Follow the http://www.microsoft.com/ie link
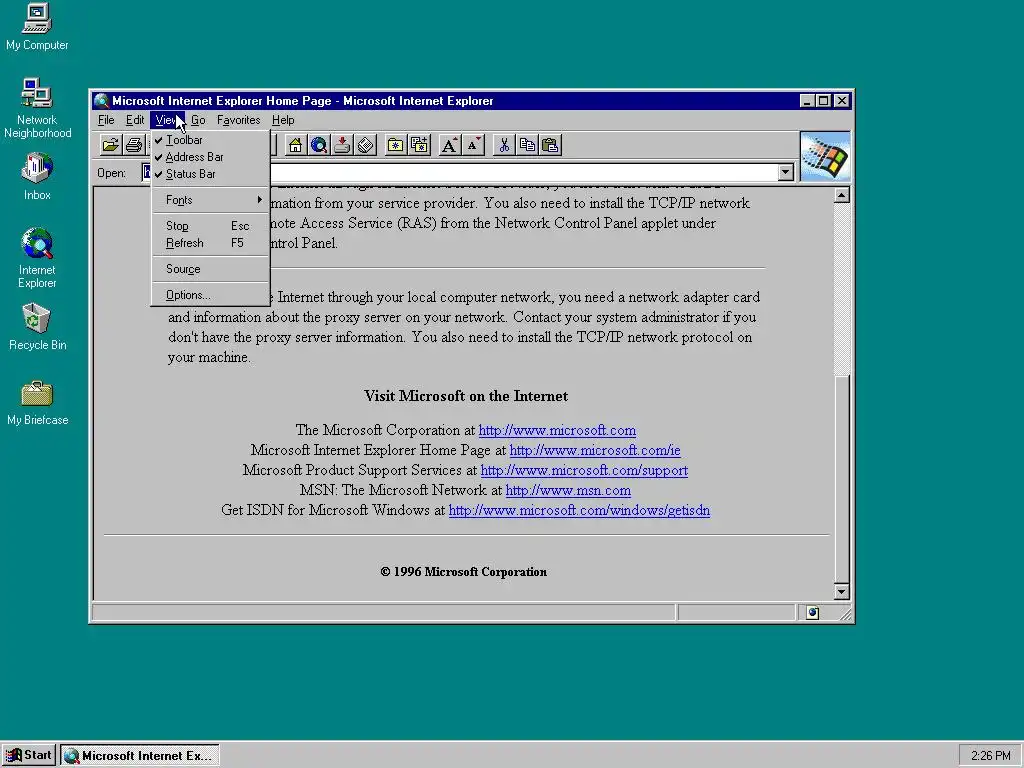The image size is (1024, 768). [595, 451]
